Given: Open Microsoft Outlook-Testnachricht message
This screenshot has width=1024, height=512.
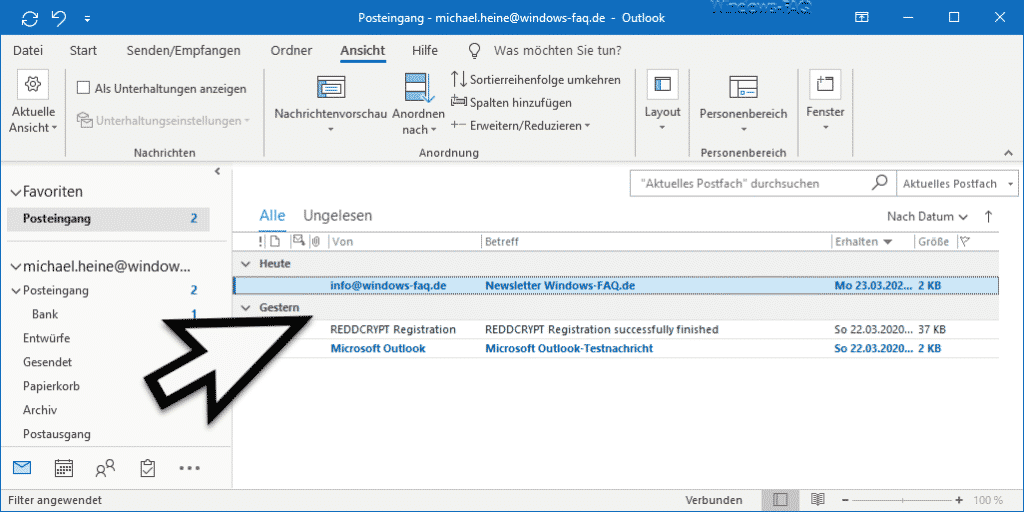Looking at the screenshot, I should 616,348.
